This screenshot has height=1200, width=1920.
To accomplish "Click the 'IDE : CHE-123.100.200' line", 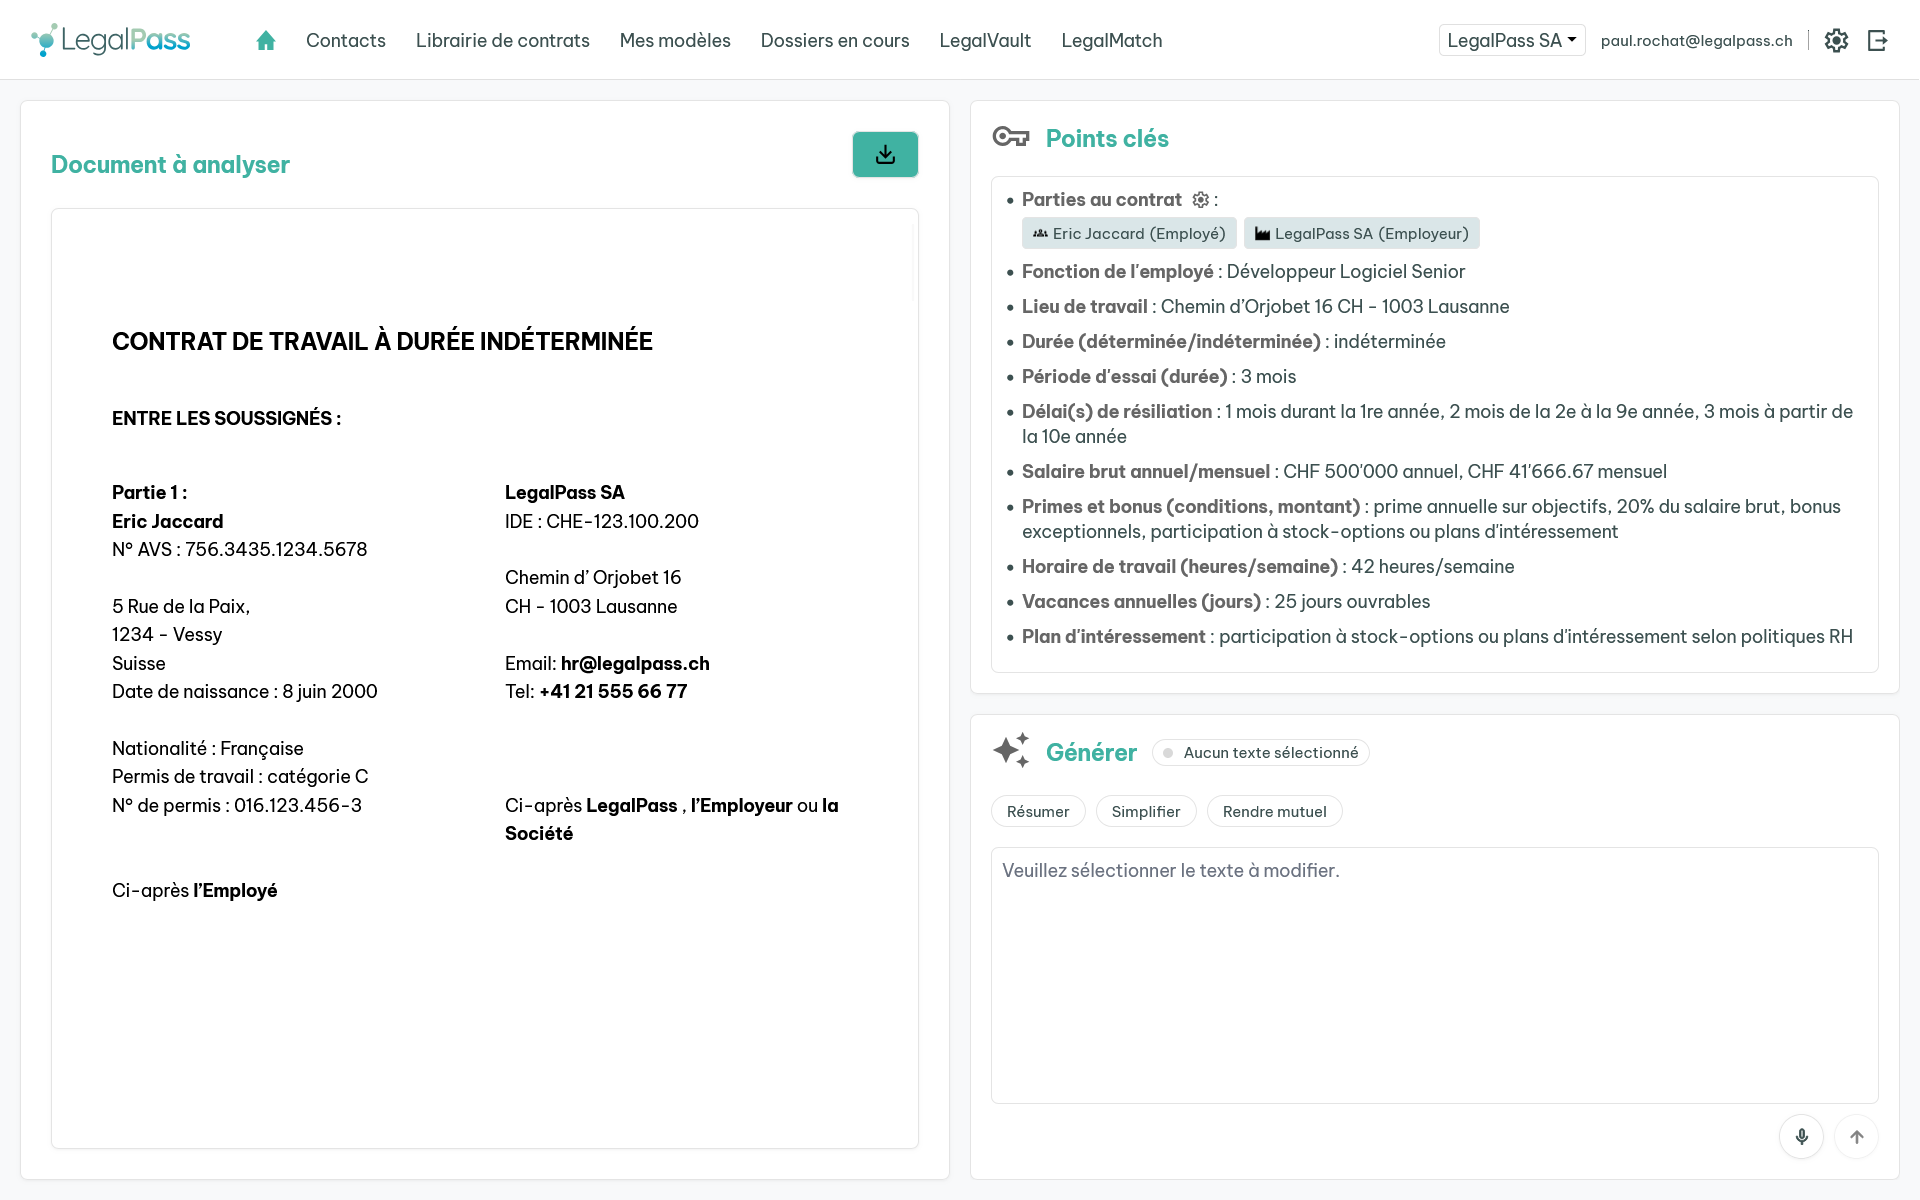I will (x=602, y=521).
